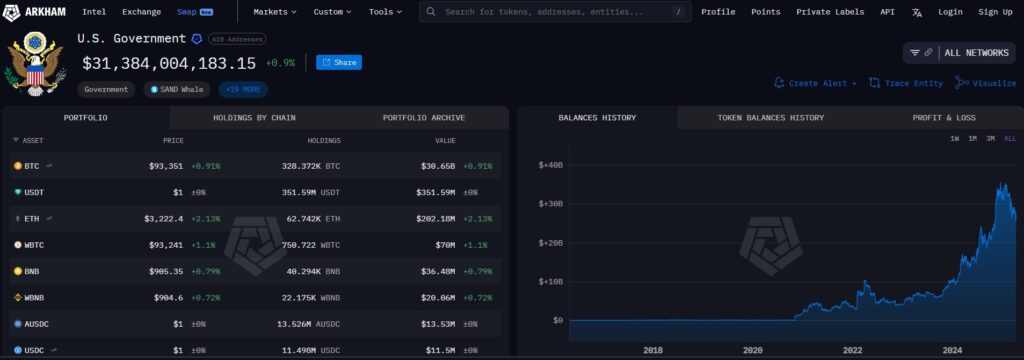Click the $31,384,004,183.15 total balance
Viewport: 1024px width, 360px height.
168,63
